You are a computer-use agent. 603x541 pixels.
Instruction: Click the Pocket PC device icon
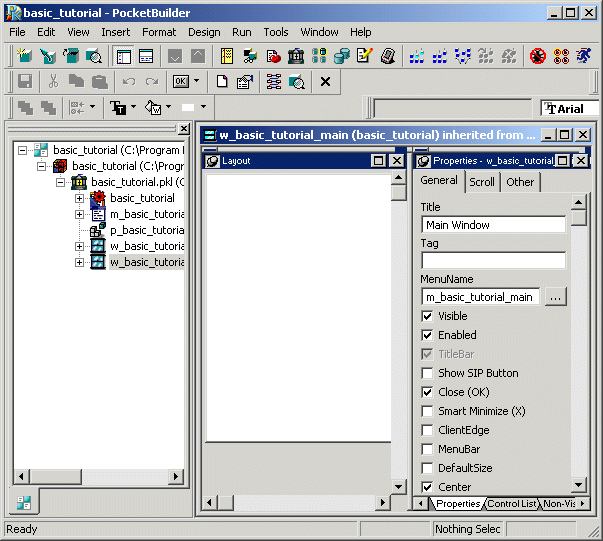coord(388,56)
